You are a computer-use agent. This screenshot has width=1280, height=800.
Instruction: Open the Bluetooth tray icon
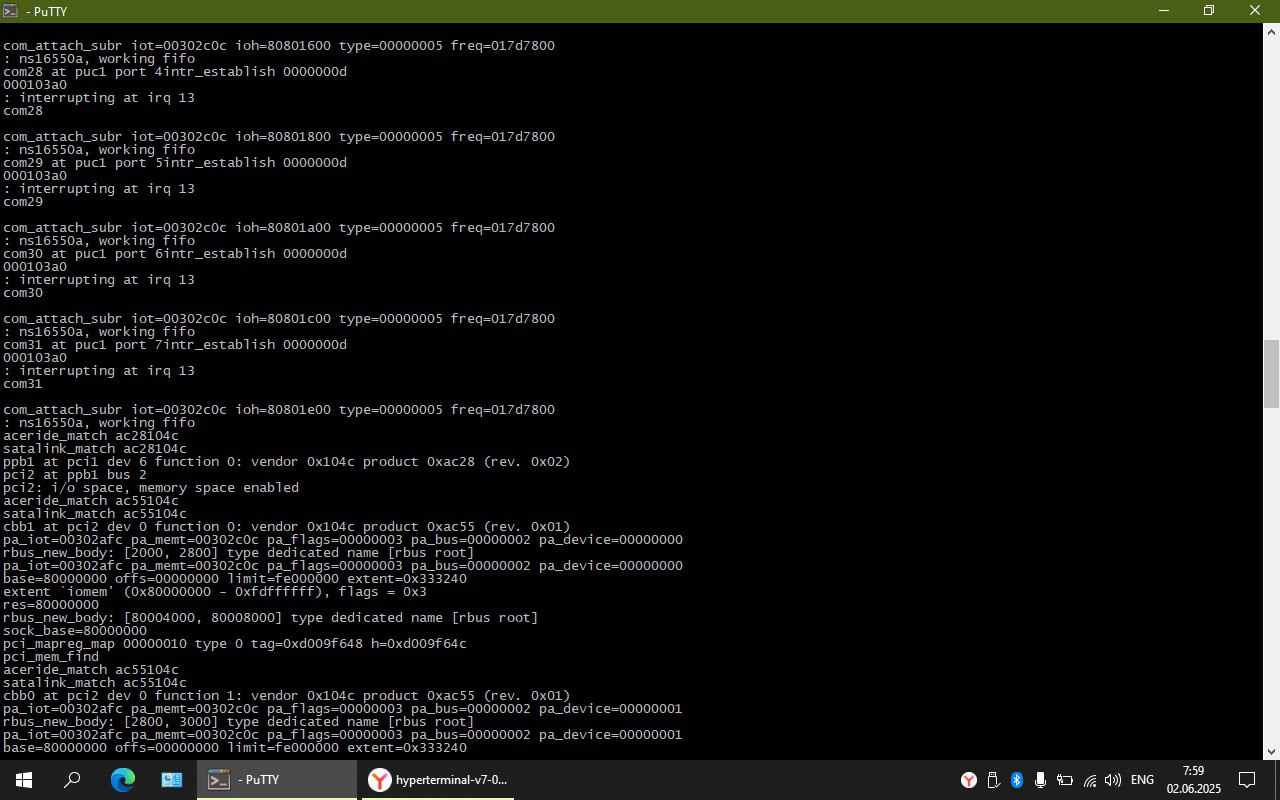pyautogui.click(x=1017, y=780)
